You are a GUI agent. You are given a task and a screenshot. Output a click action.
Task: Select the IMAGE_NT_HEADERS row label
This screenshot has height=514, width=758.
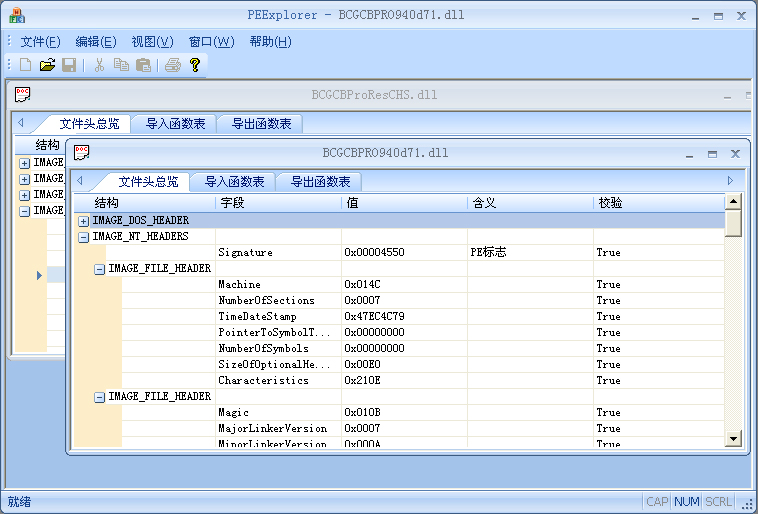(x=140, y=236)
